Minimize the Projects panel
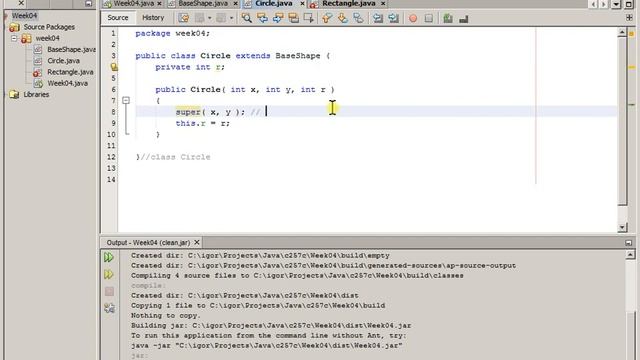Screen dimensions: 640x360 pos(89,4)
